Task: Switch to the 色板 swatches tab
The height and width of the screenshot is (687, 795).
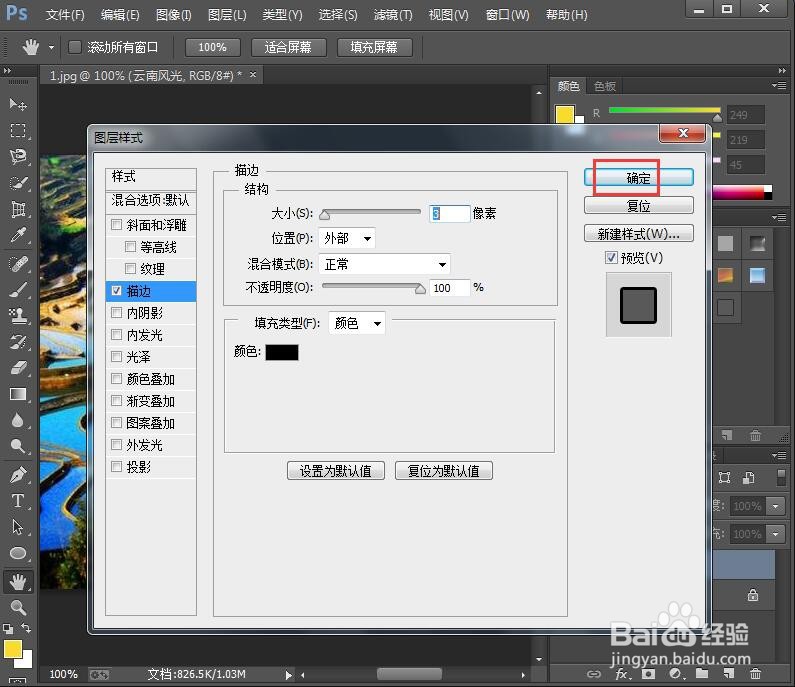Action: click(x=604, y=86)
